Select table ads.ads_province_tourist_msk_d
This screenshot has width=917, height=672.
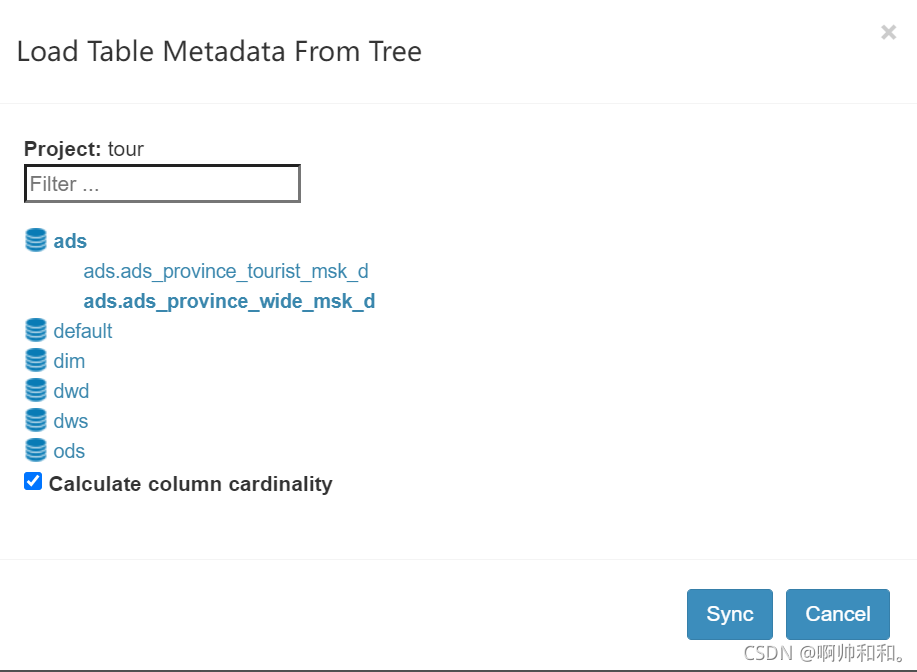pos(226,271)
